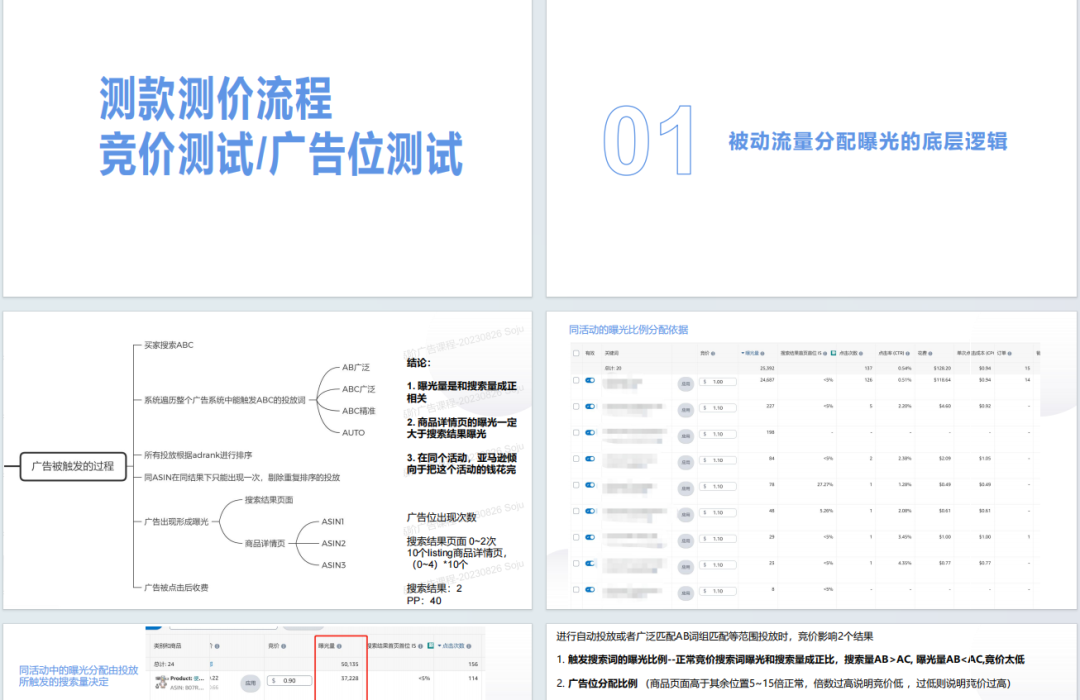
Task: Select the third keyword row's checkbox
Action: pos(575,432)
